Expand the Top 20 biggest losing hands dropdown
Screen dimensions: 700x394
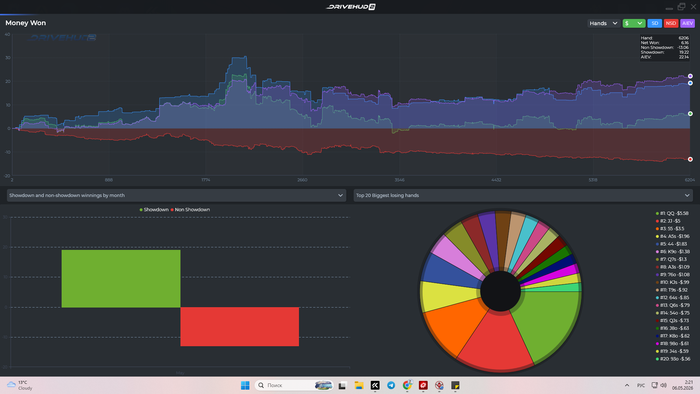pyautogui.click(x=523, y=195)
